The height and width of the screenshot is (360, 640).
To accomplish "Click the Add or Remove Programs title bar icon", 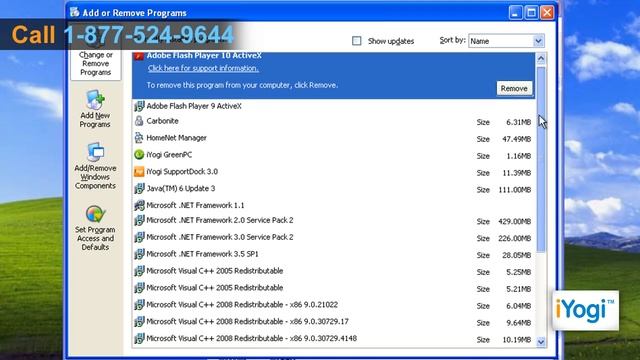I will coord(74,12).
